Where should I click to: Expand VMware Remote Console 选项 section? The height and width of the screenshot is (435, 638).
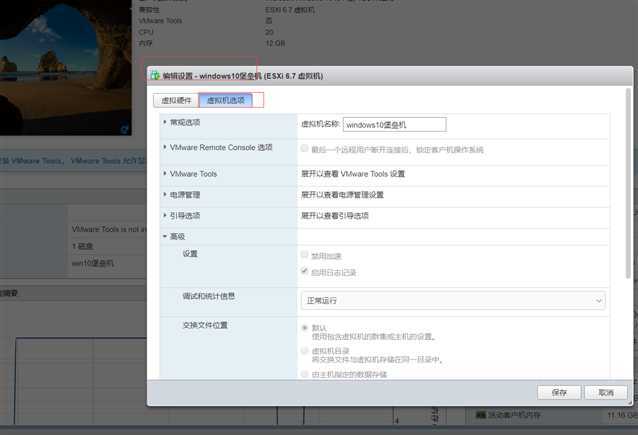click(x=165, y=147)
